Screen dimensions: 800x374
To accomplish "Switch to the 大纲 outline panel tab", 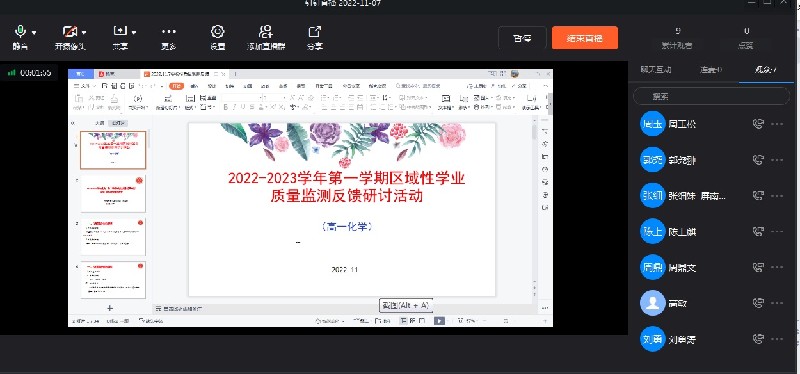I will (x=100, y=123).
